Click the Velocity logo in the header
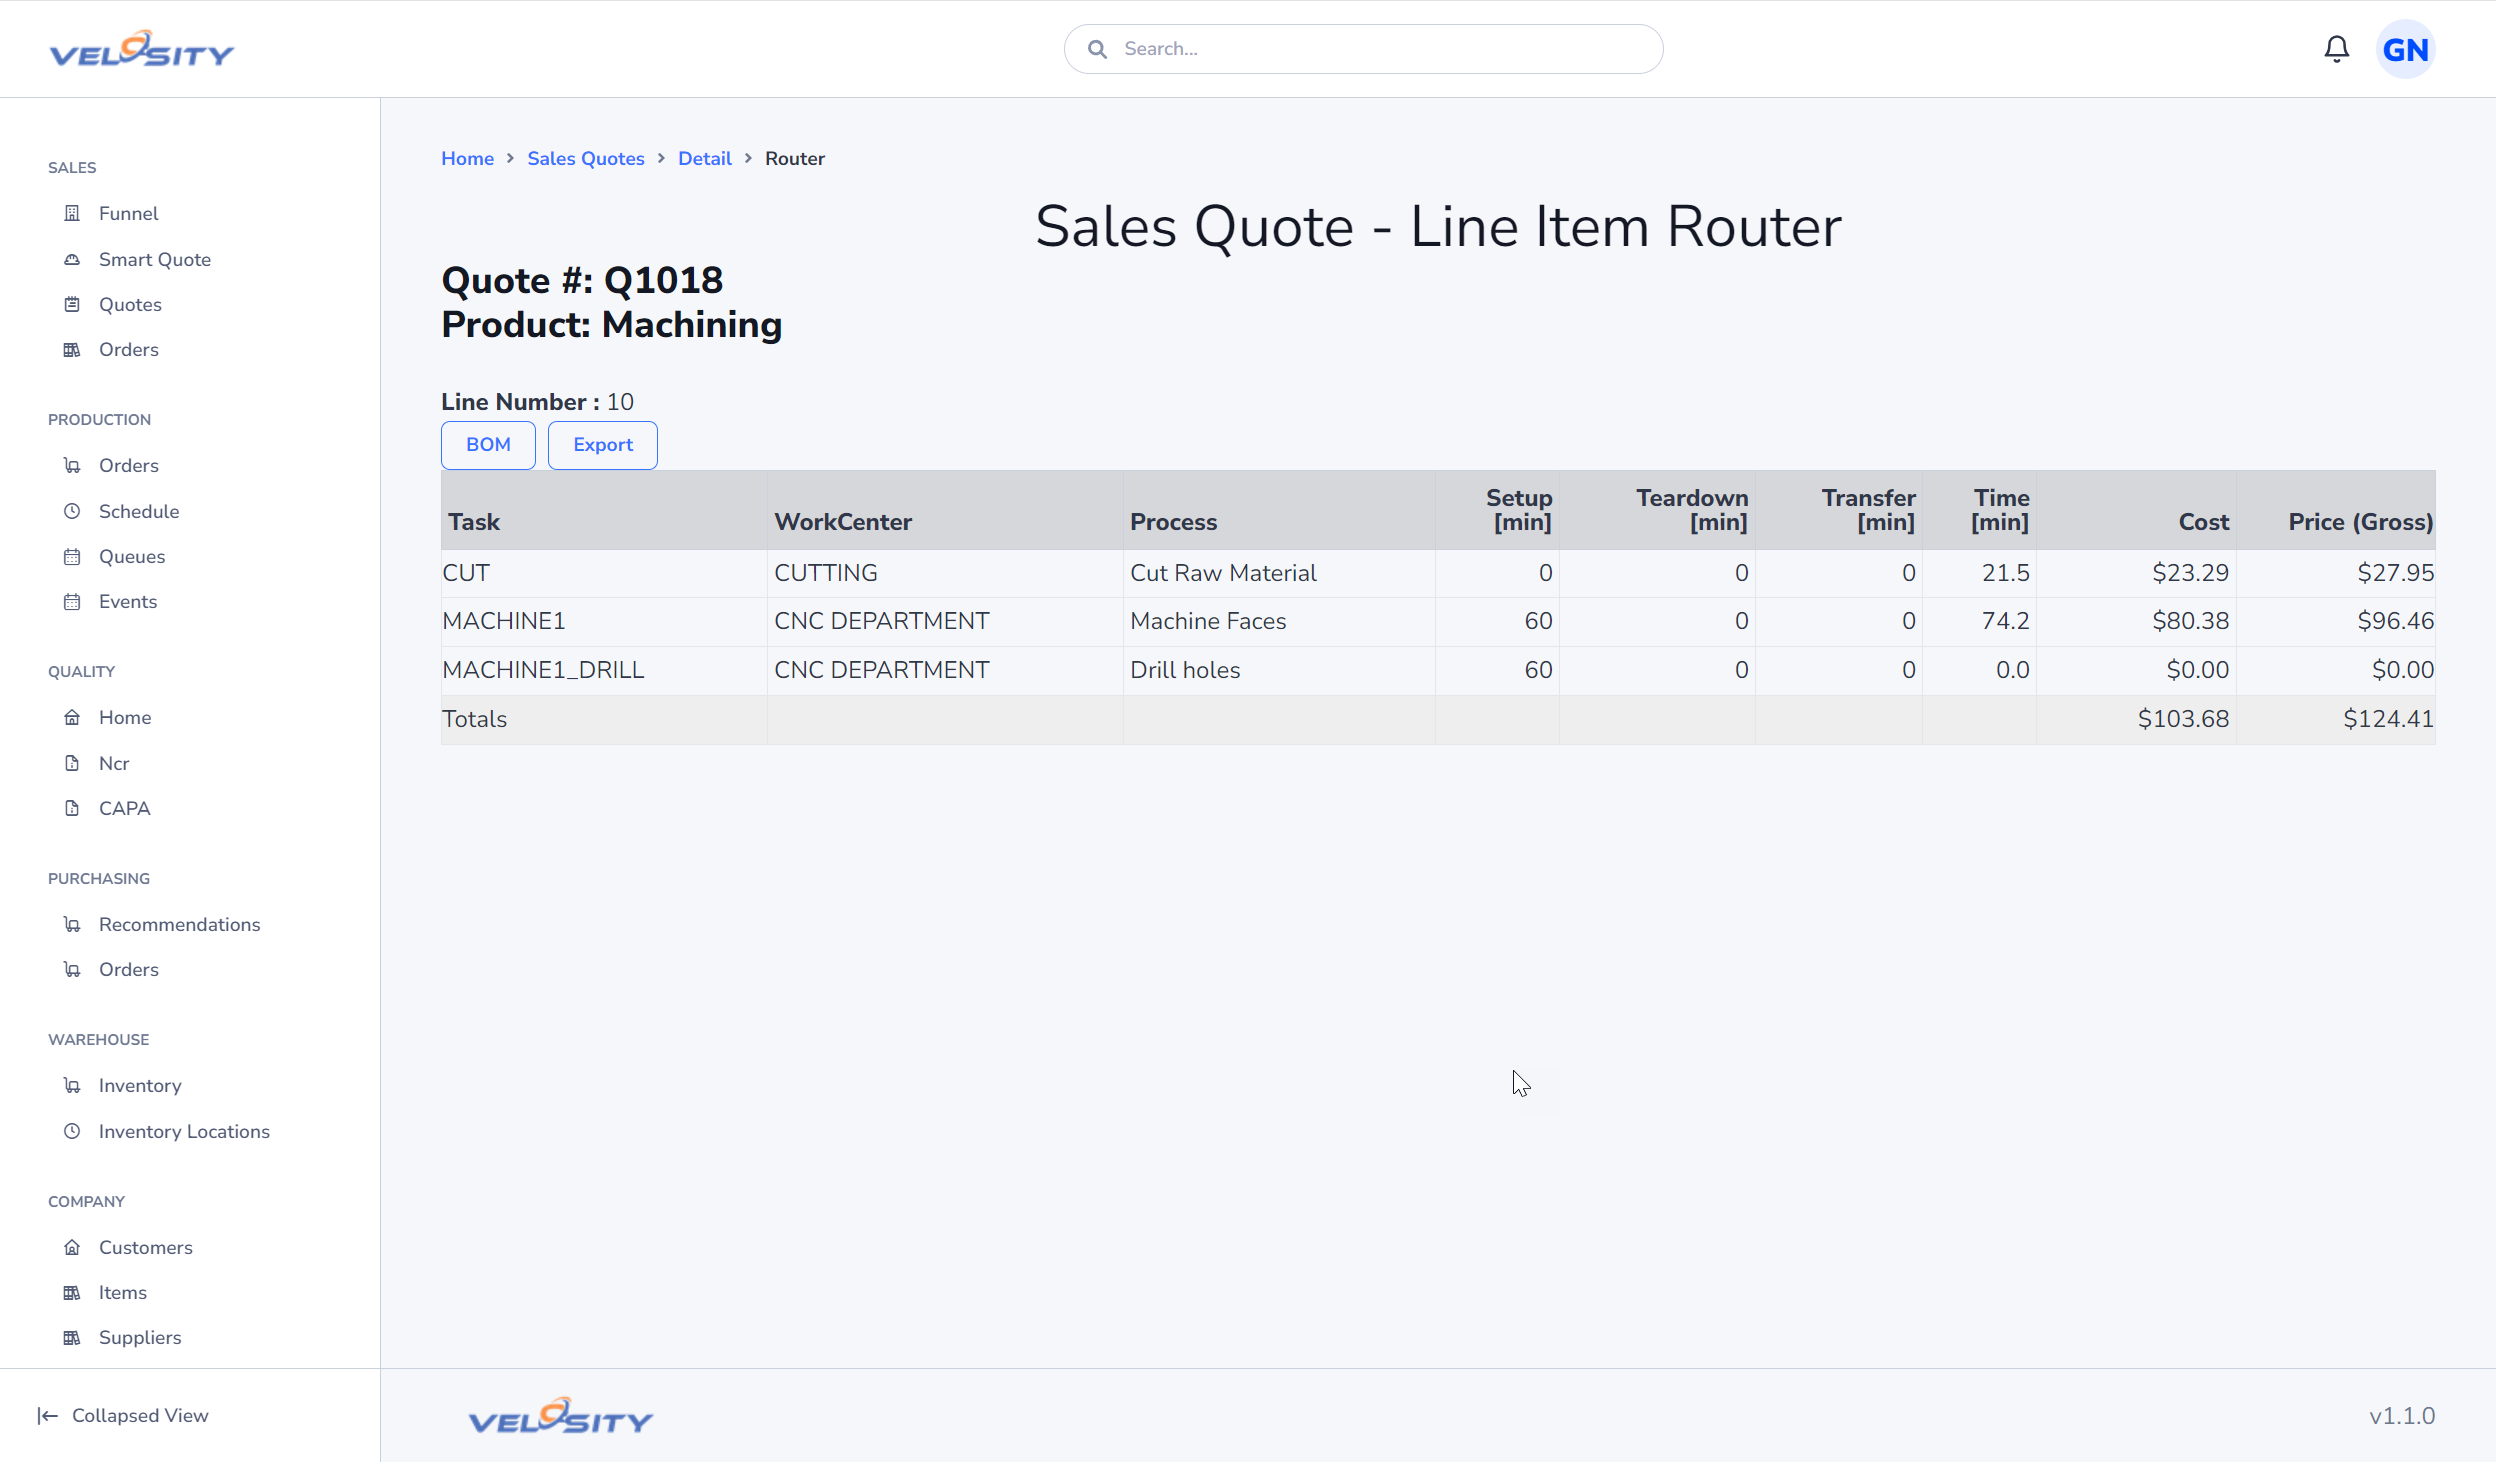The height and width of the screenshot is (1462, 2496). (142, 49)
